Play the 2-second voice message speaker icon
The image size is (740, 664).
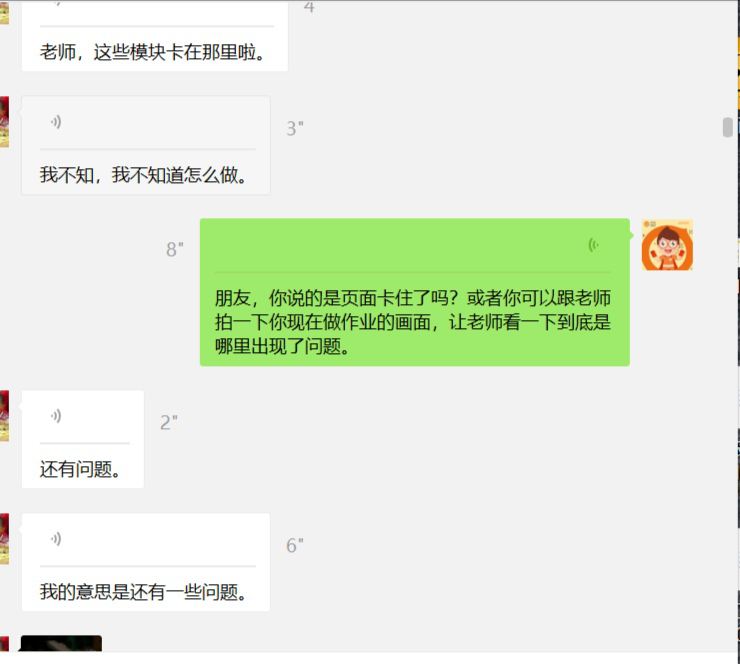coord(56,416)
